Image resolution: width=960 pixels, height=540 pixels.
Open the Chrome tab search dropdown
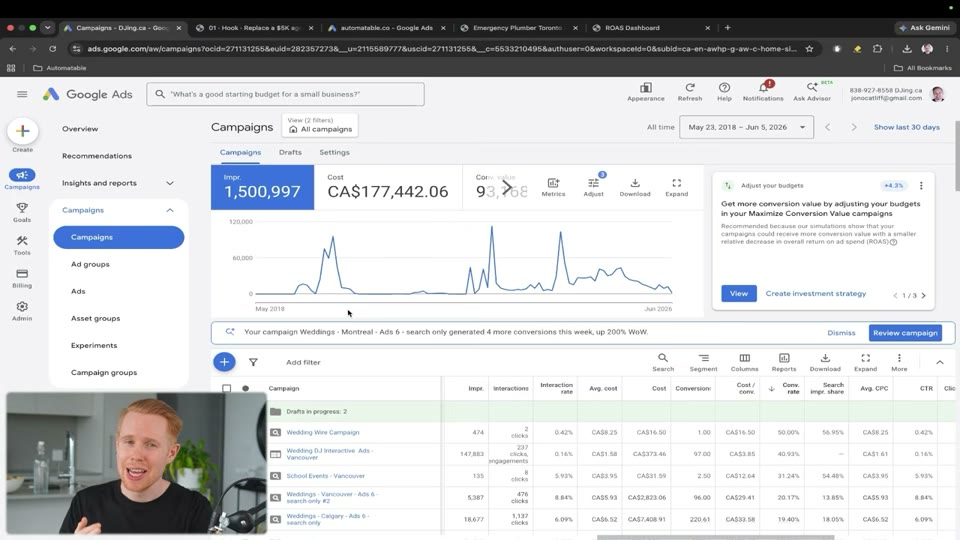tap(48, 28)
